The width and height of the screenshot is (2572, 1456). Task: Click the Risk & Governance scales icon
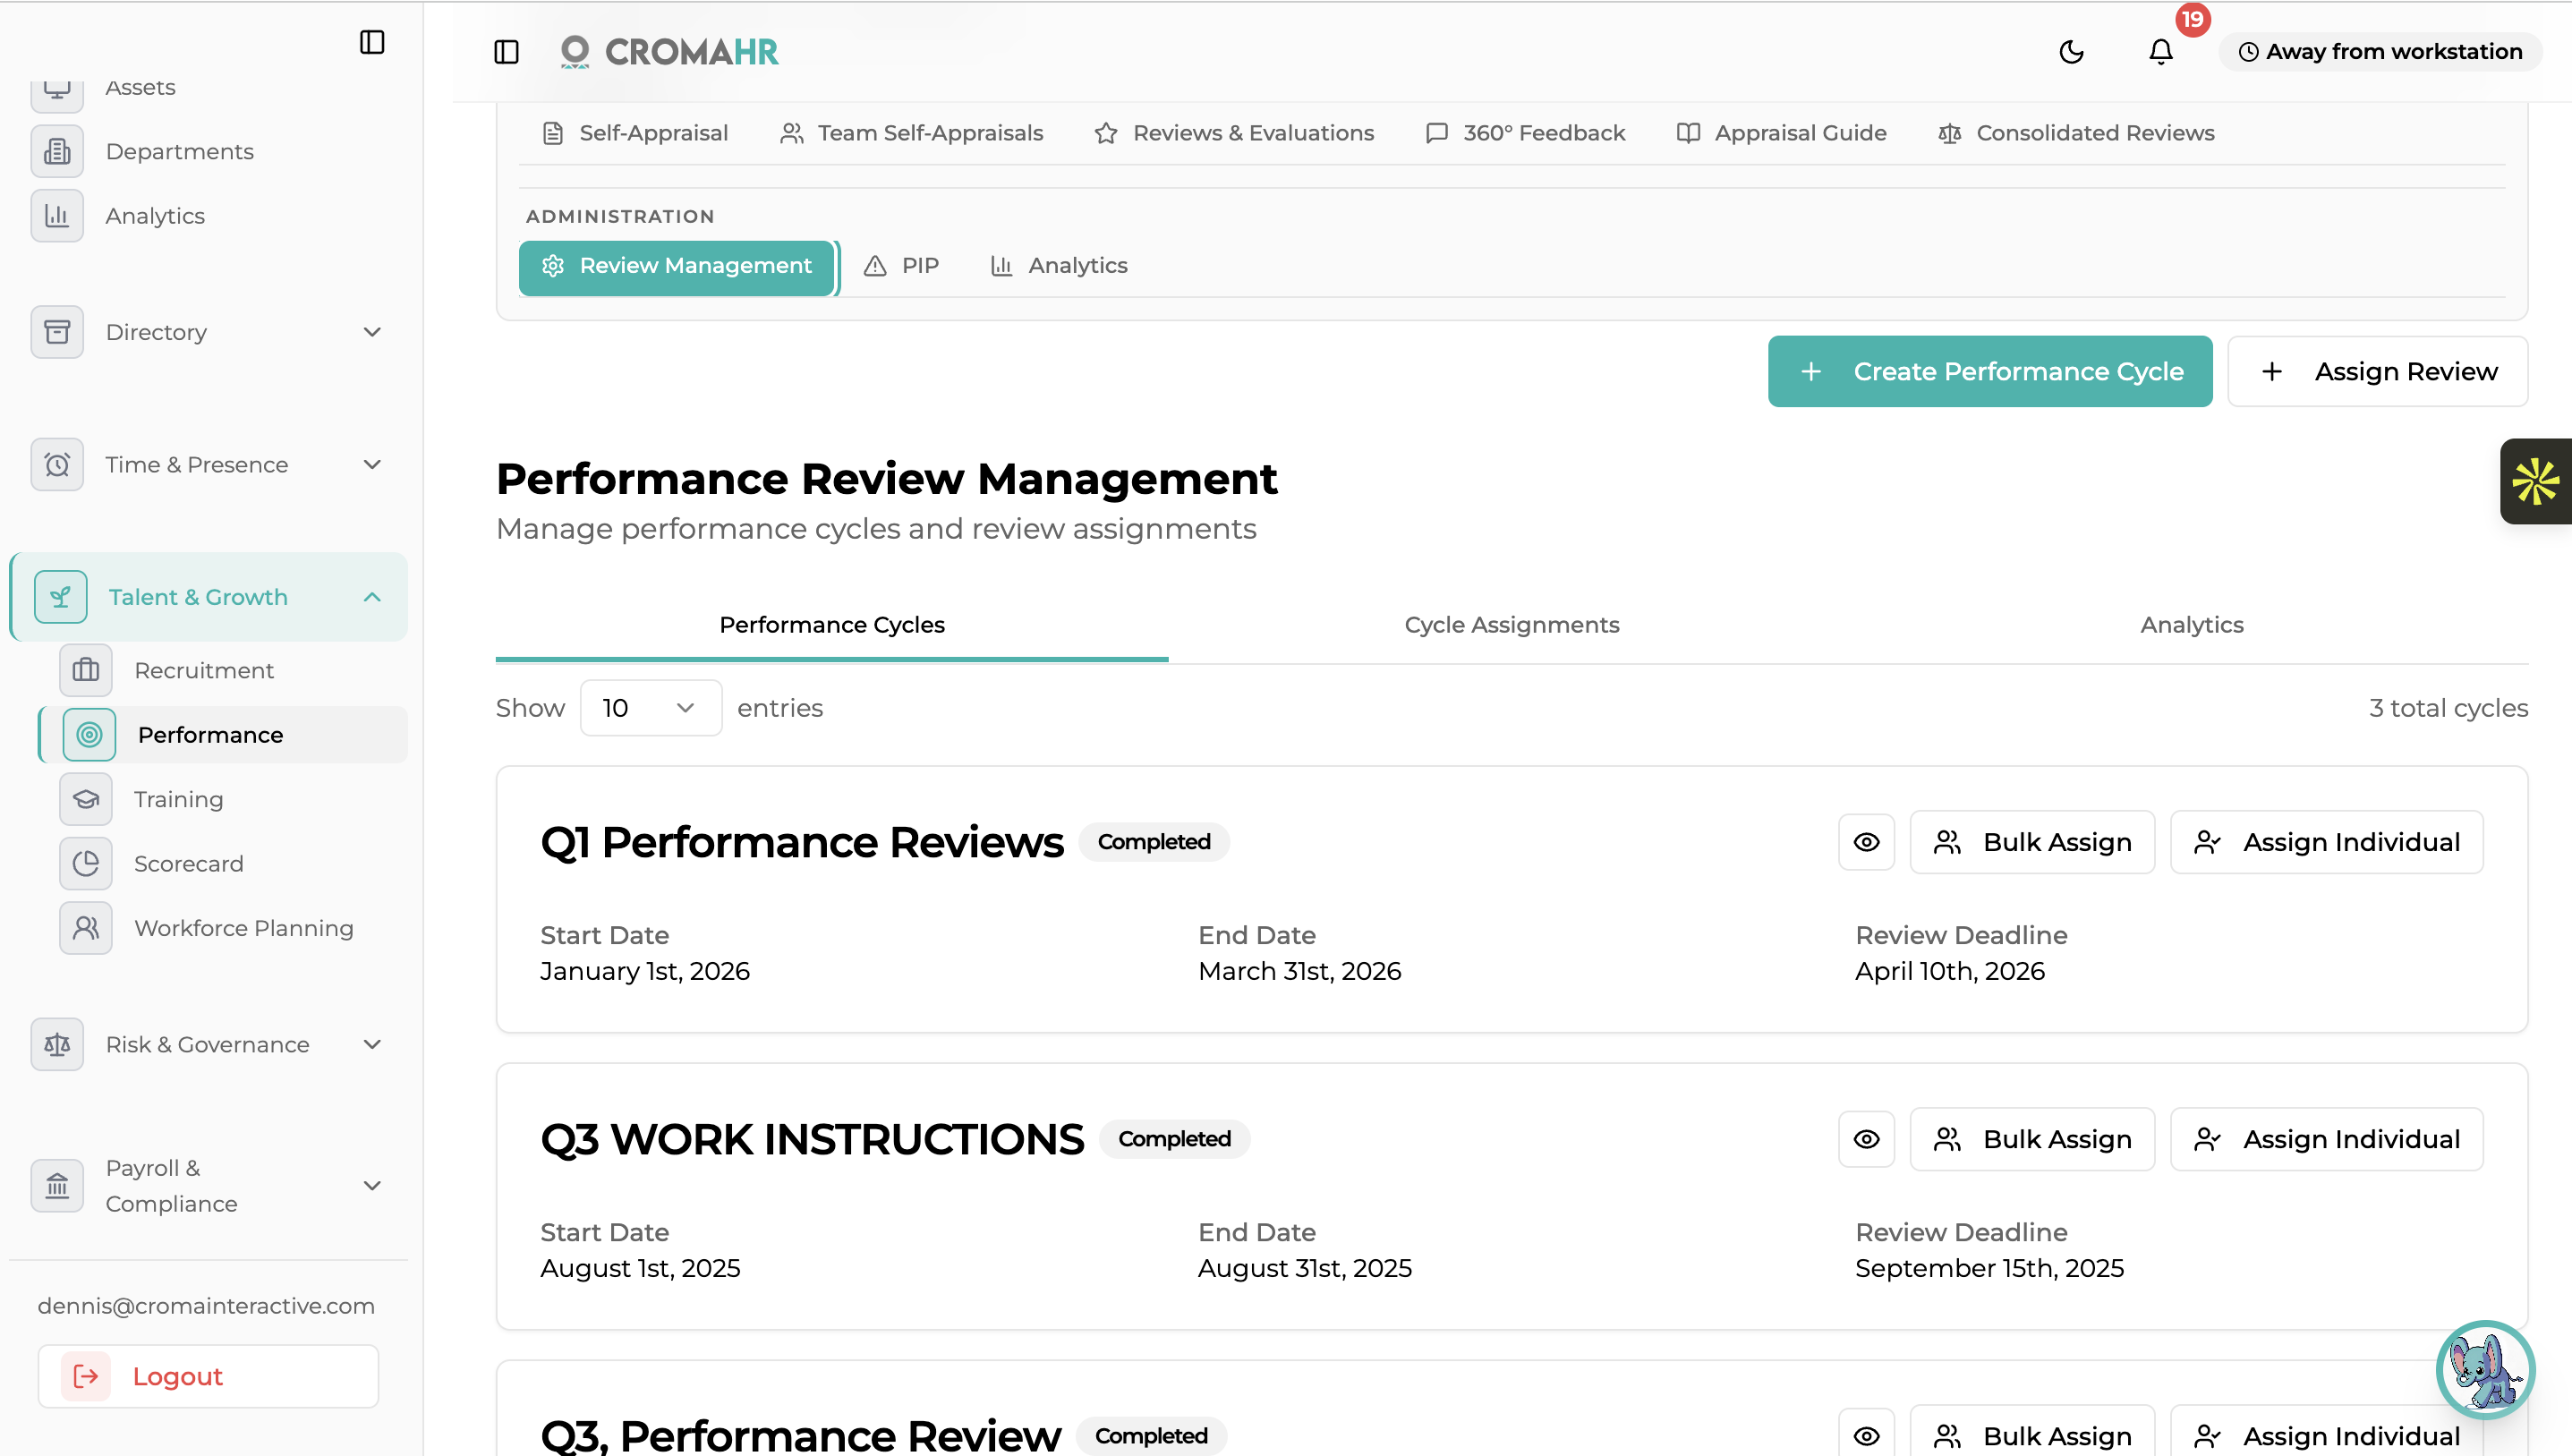click(57, 1044)
